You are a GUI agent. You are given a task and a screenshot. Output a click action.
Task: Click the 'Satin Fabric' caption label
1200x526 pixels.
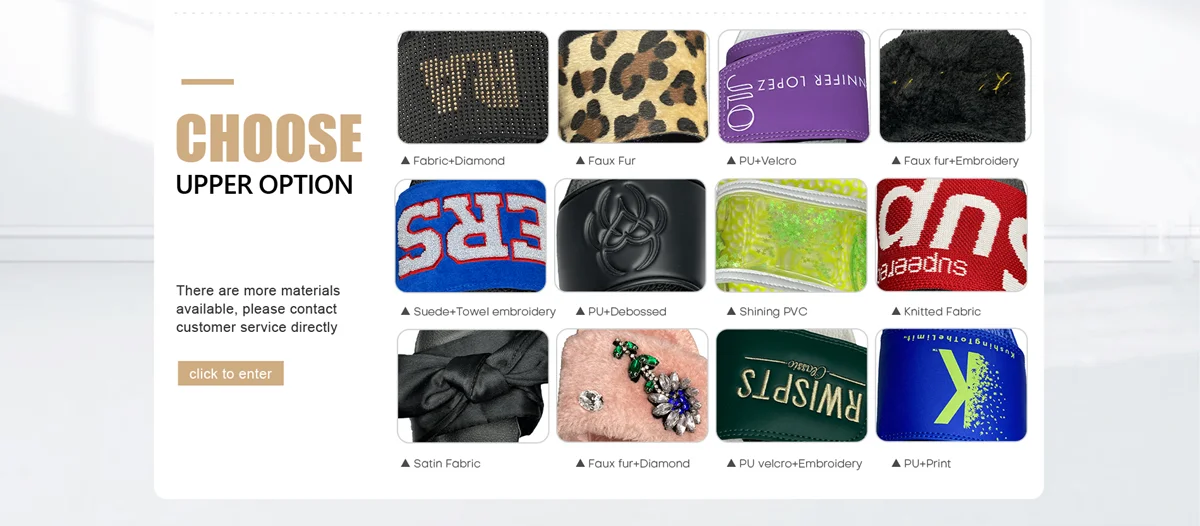pos(447,464)
